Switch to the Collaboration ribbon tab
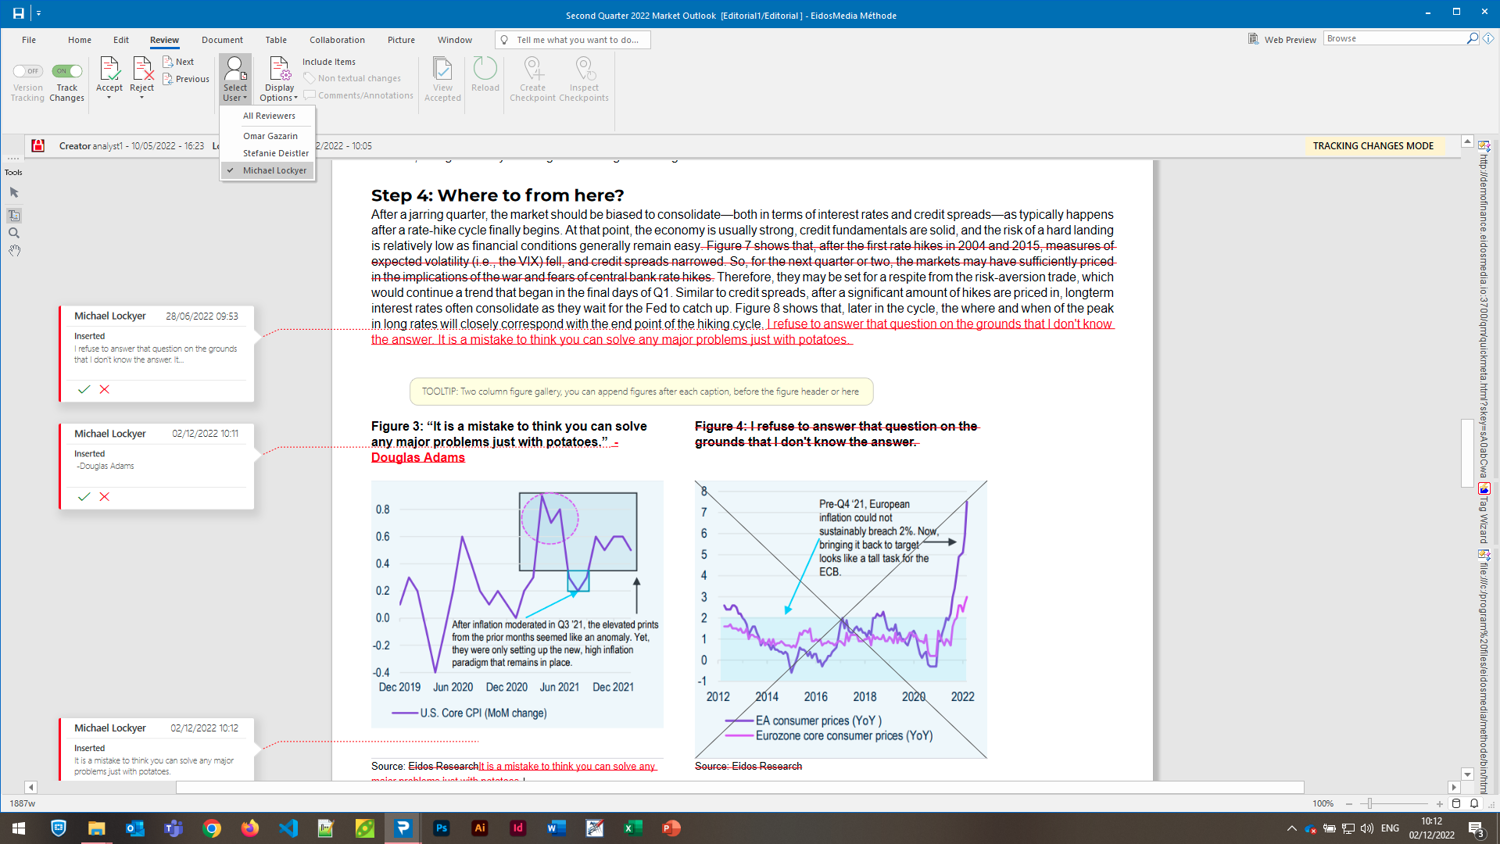This screenshot has width=1500, height=844. [337, 40]
